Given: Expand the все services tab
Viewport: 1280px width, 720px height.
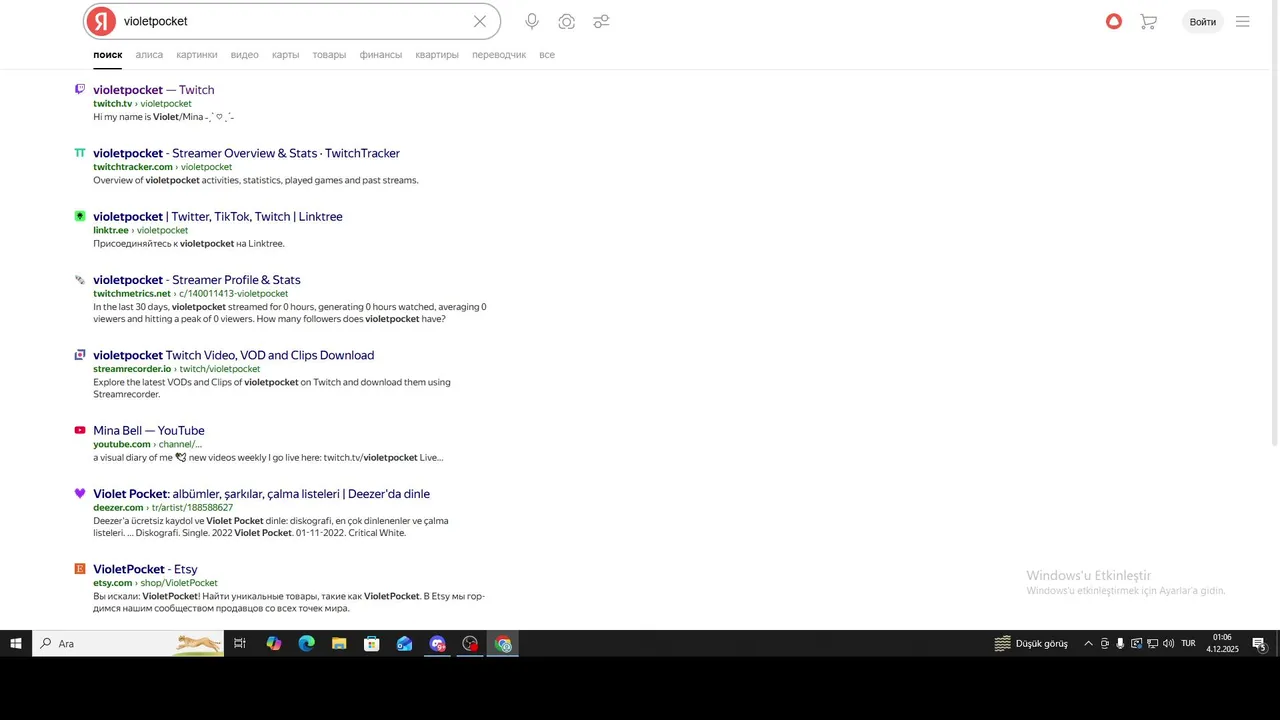Looking at the screenshot, I should coord(547,55).
